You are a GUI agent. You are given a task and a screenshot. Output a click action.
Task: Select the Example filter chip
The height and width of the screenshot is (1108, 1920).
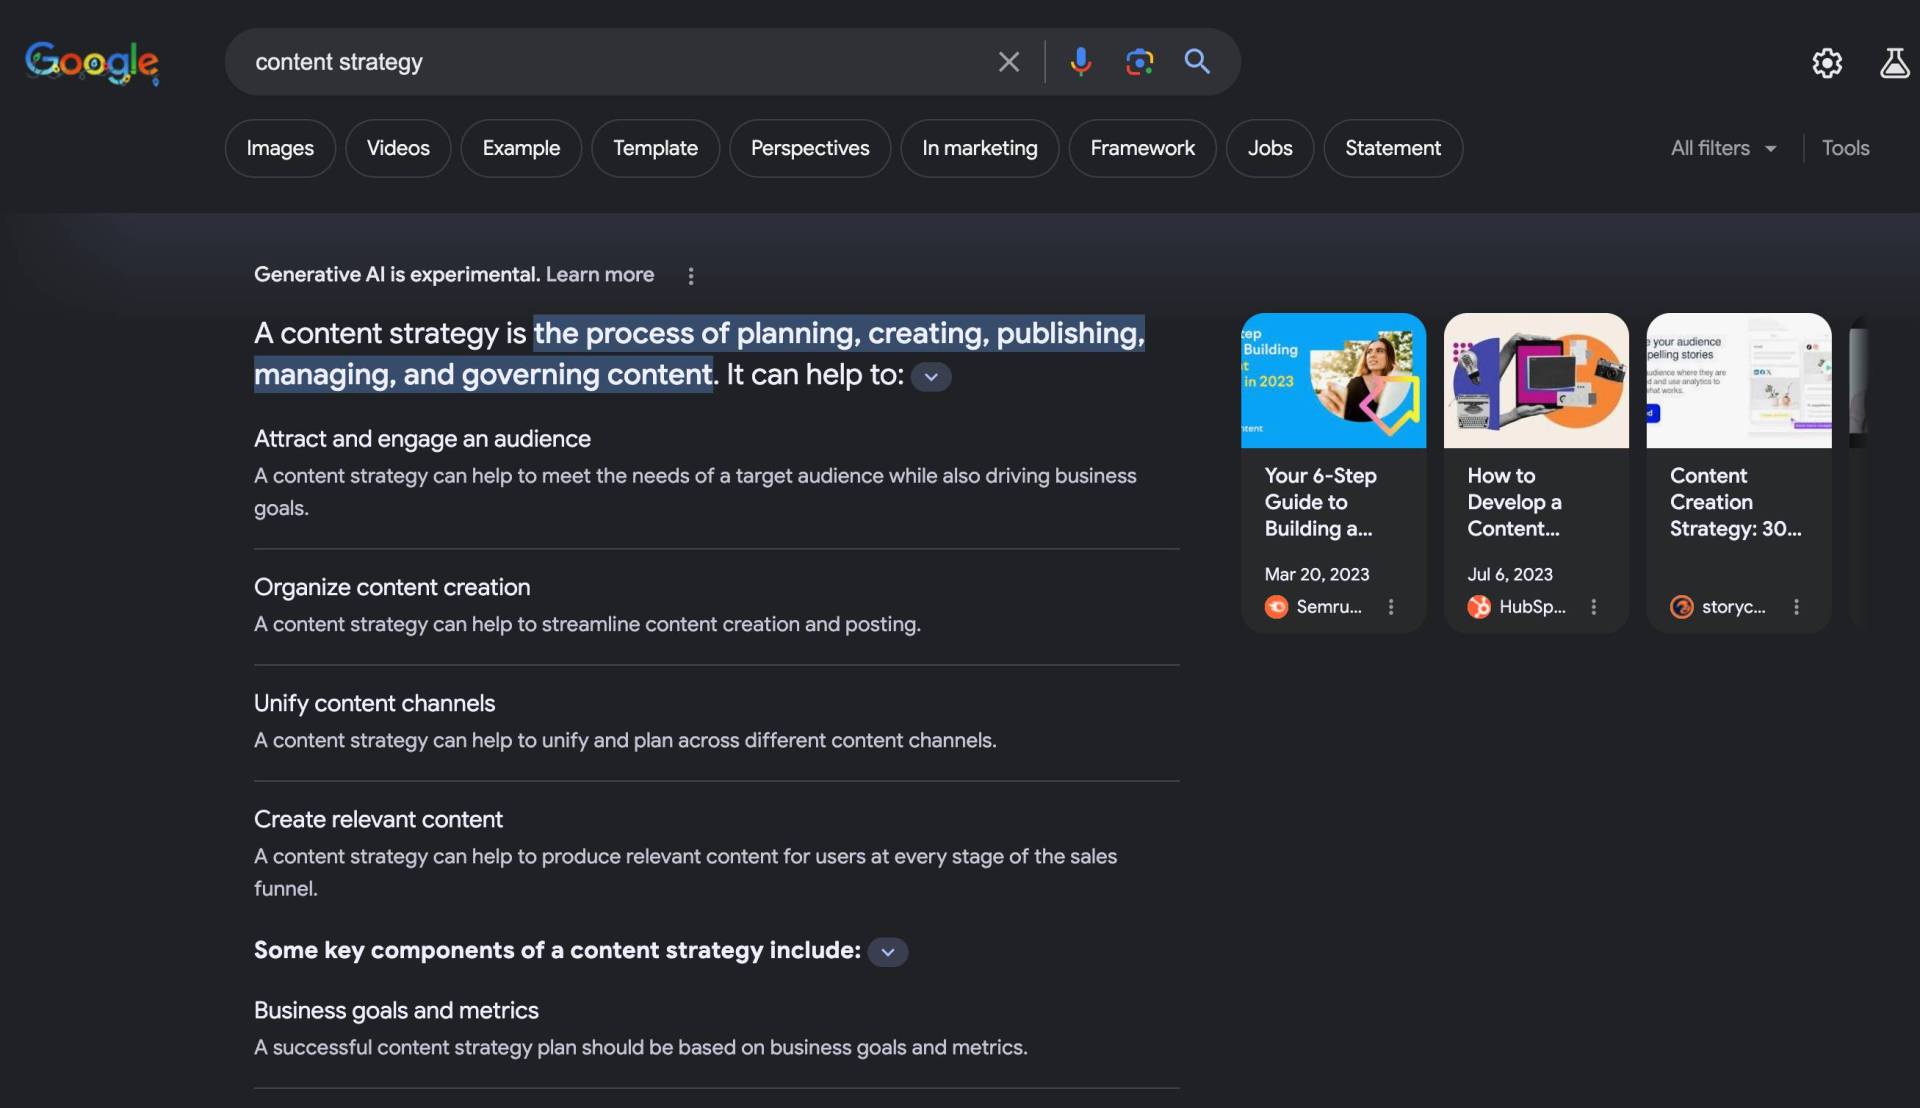point(521,148)
